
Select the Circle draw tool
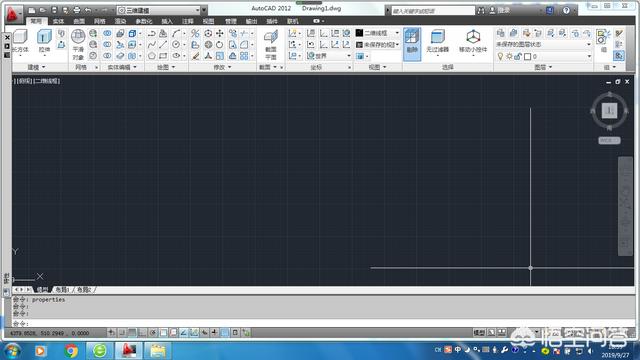(x=176, y=44)
